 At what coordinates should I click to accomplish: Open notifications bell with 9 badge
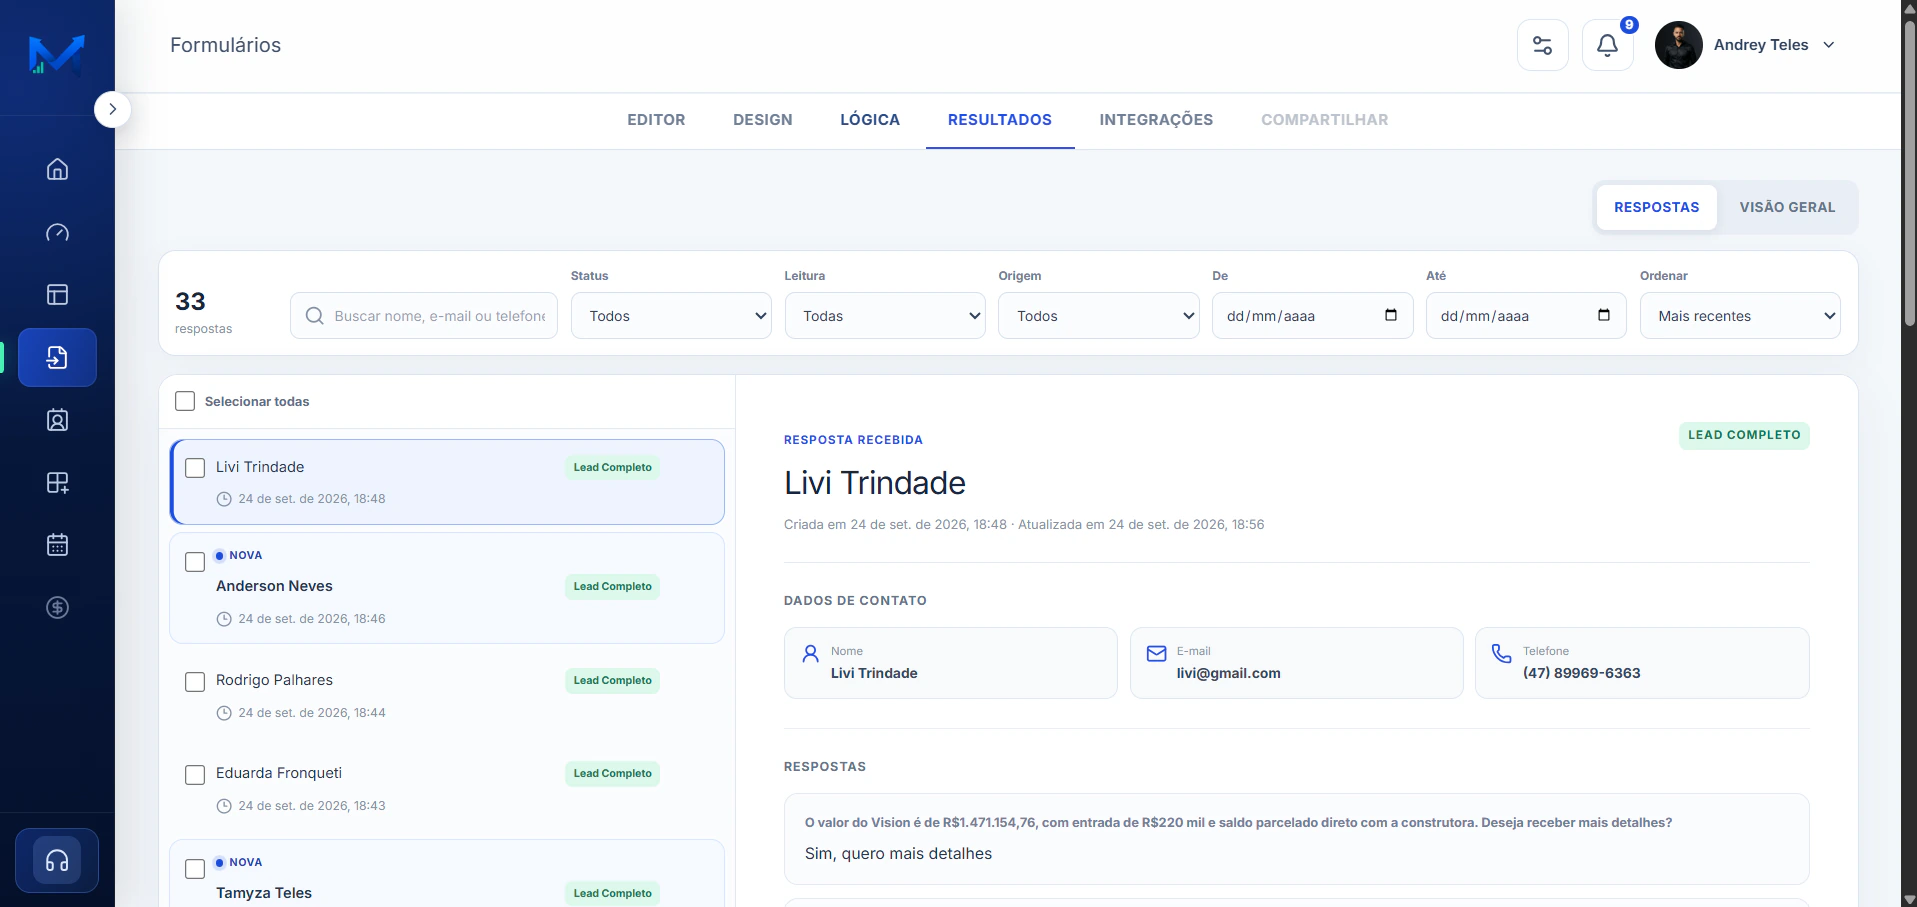click(1608, 45)
